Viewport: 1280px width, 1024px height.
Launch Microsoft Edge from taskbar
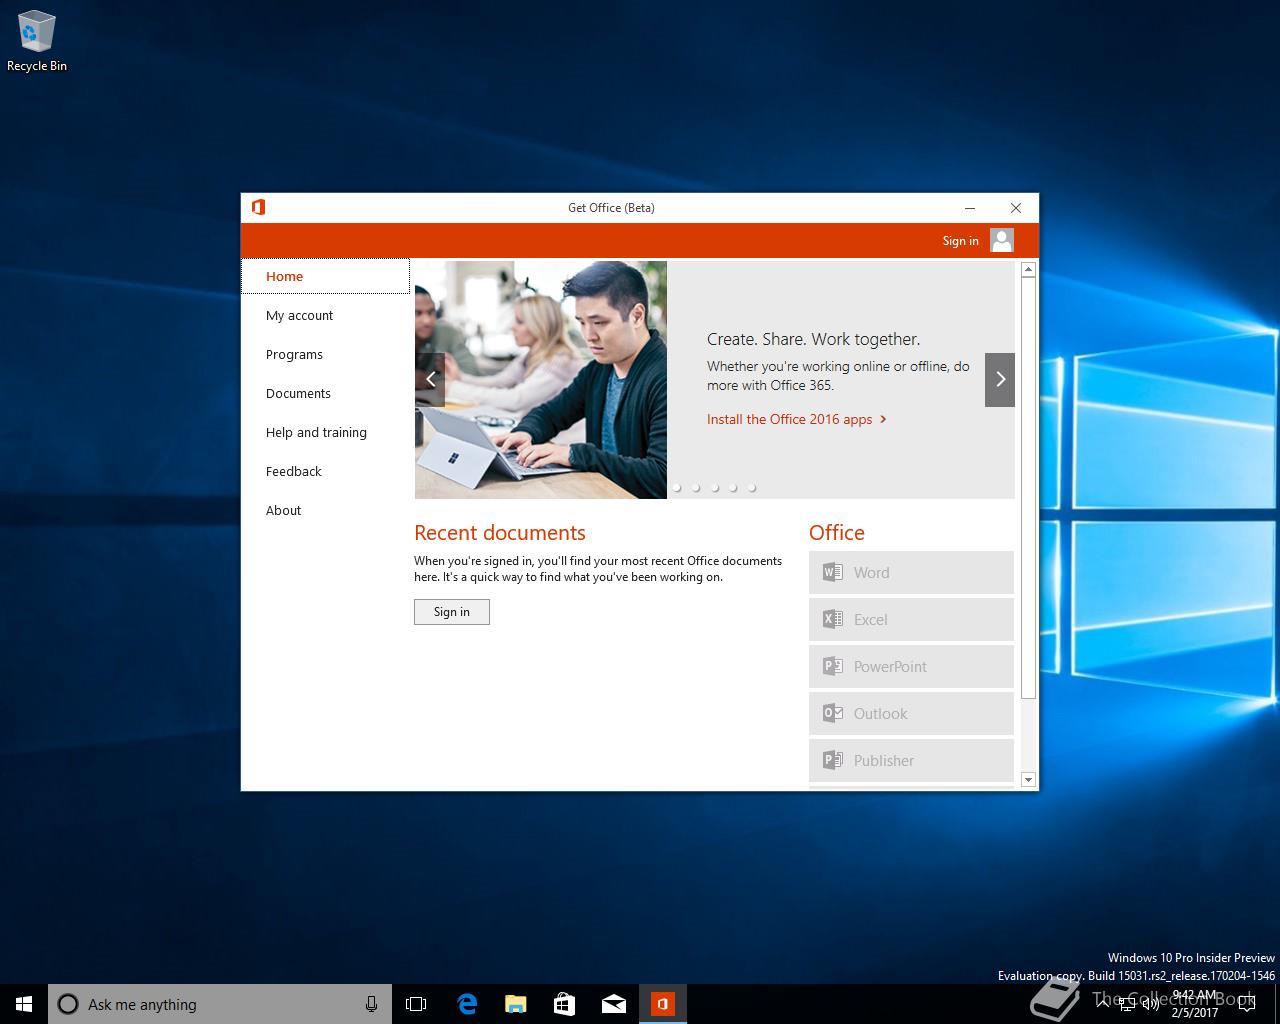(x=467, y=1004)
